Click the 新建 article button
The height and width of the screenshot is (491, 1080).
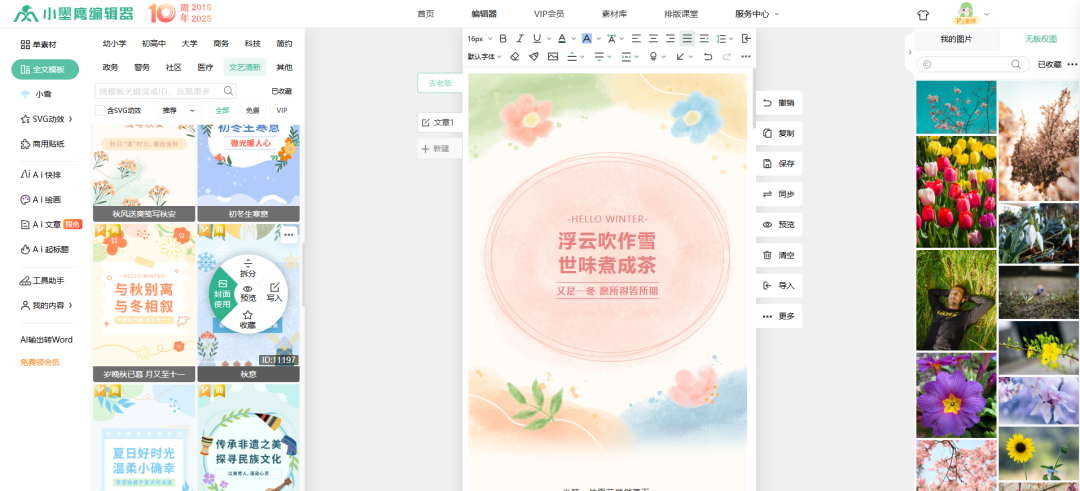click(x=440, y=149)
